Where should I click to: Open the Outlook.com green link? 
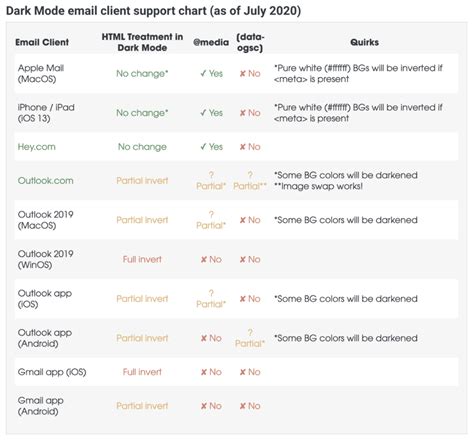[x=45, y=181]
